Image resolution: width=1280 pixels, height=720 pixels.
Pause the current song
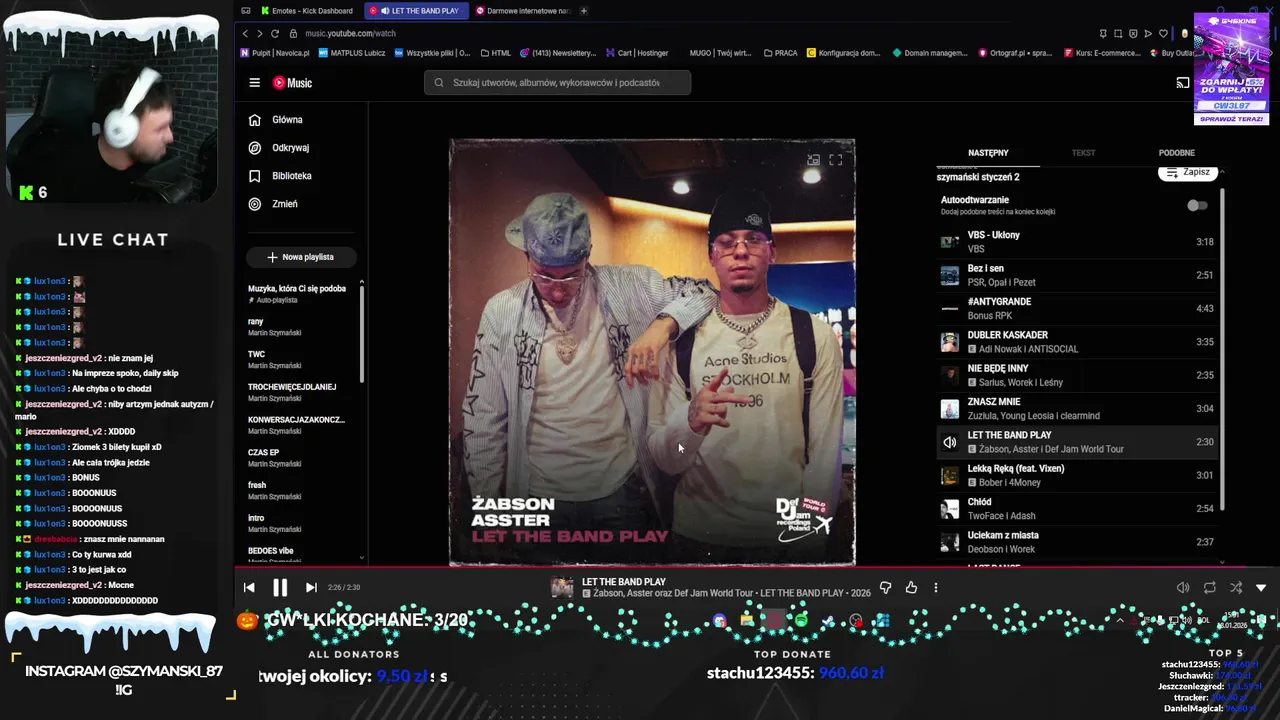280,588
